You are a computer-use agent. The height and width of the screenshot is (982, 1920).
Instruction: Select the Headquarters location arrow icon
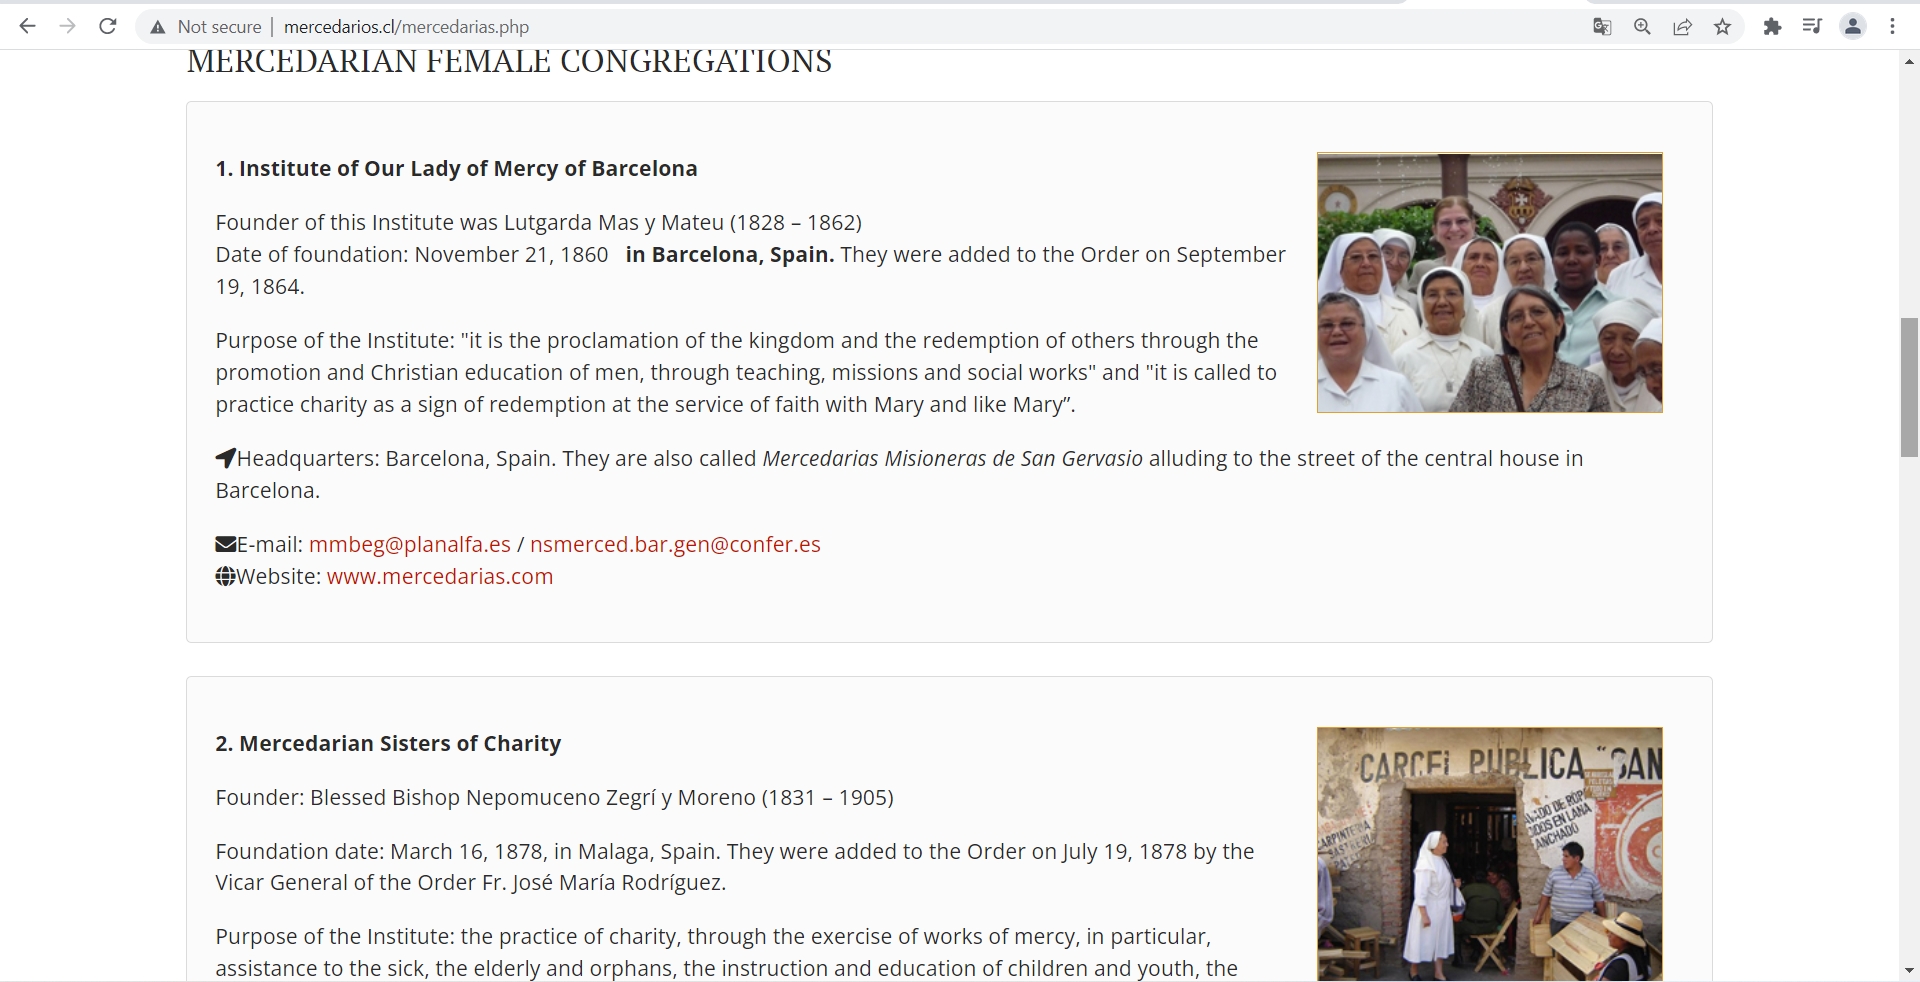pyautogui.click(x=226, y=458)
